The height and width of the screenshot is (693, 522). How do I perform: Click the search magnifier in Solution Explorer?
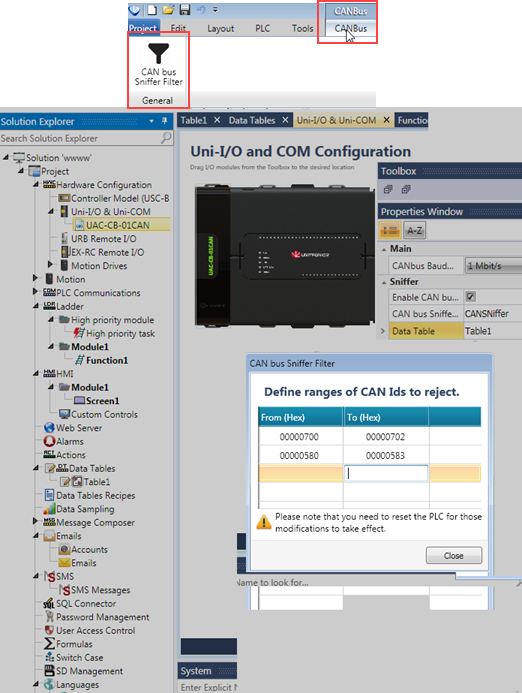click(166, 138)
